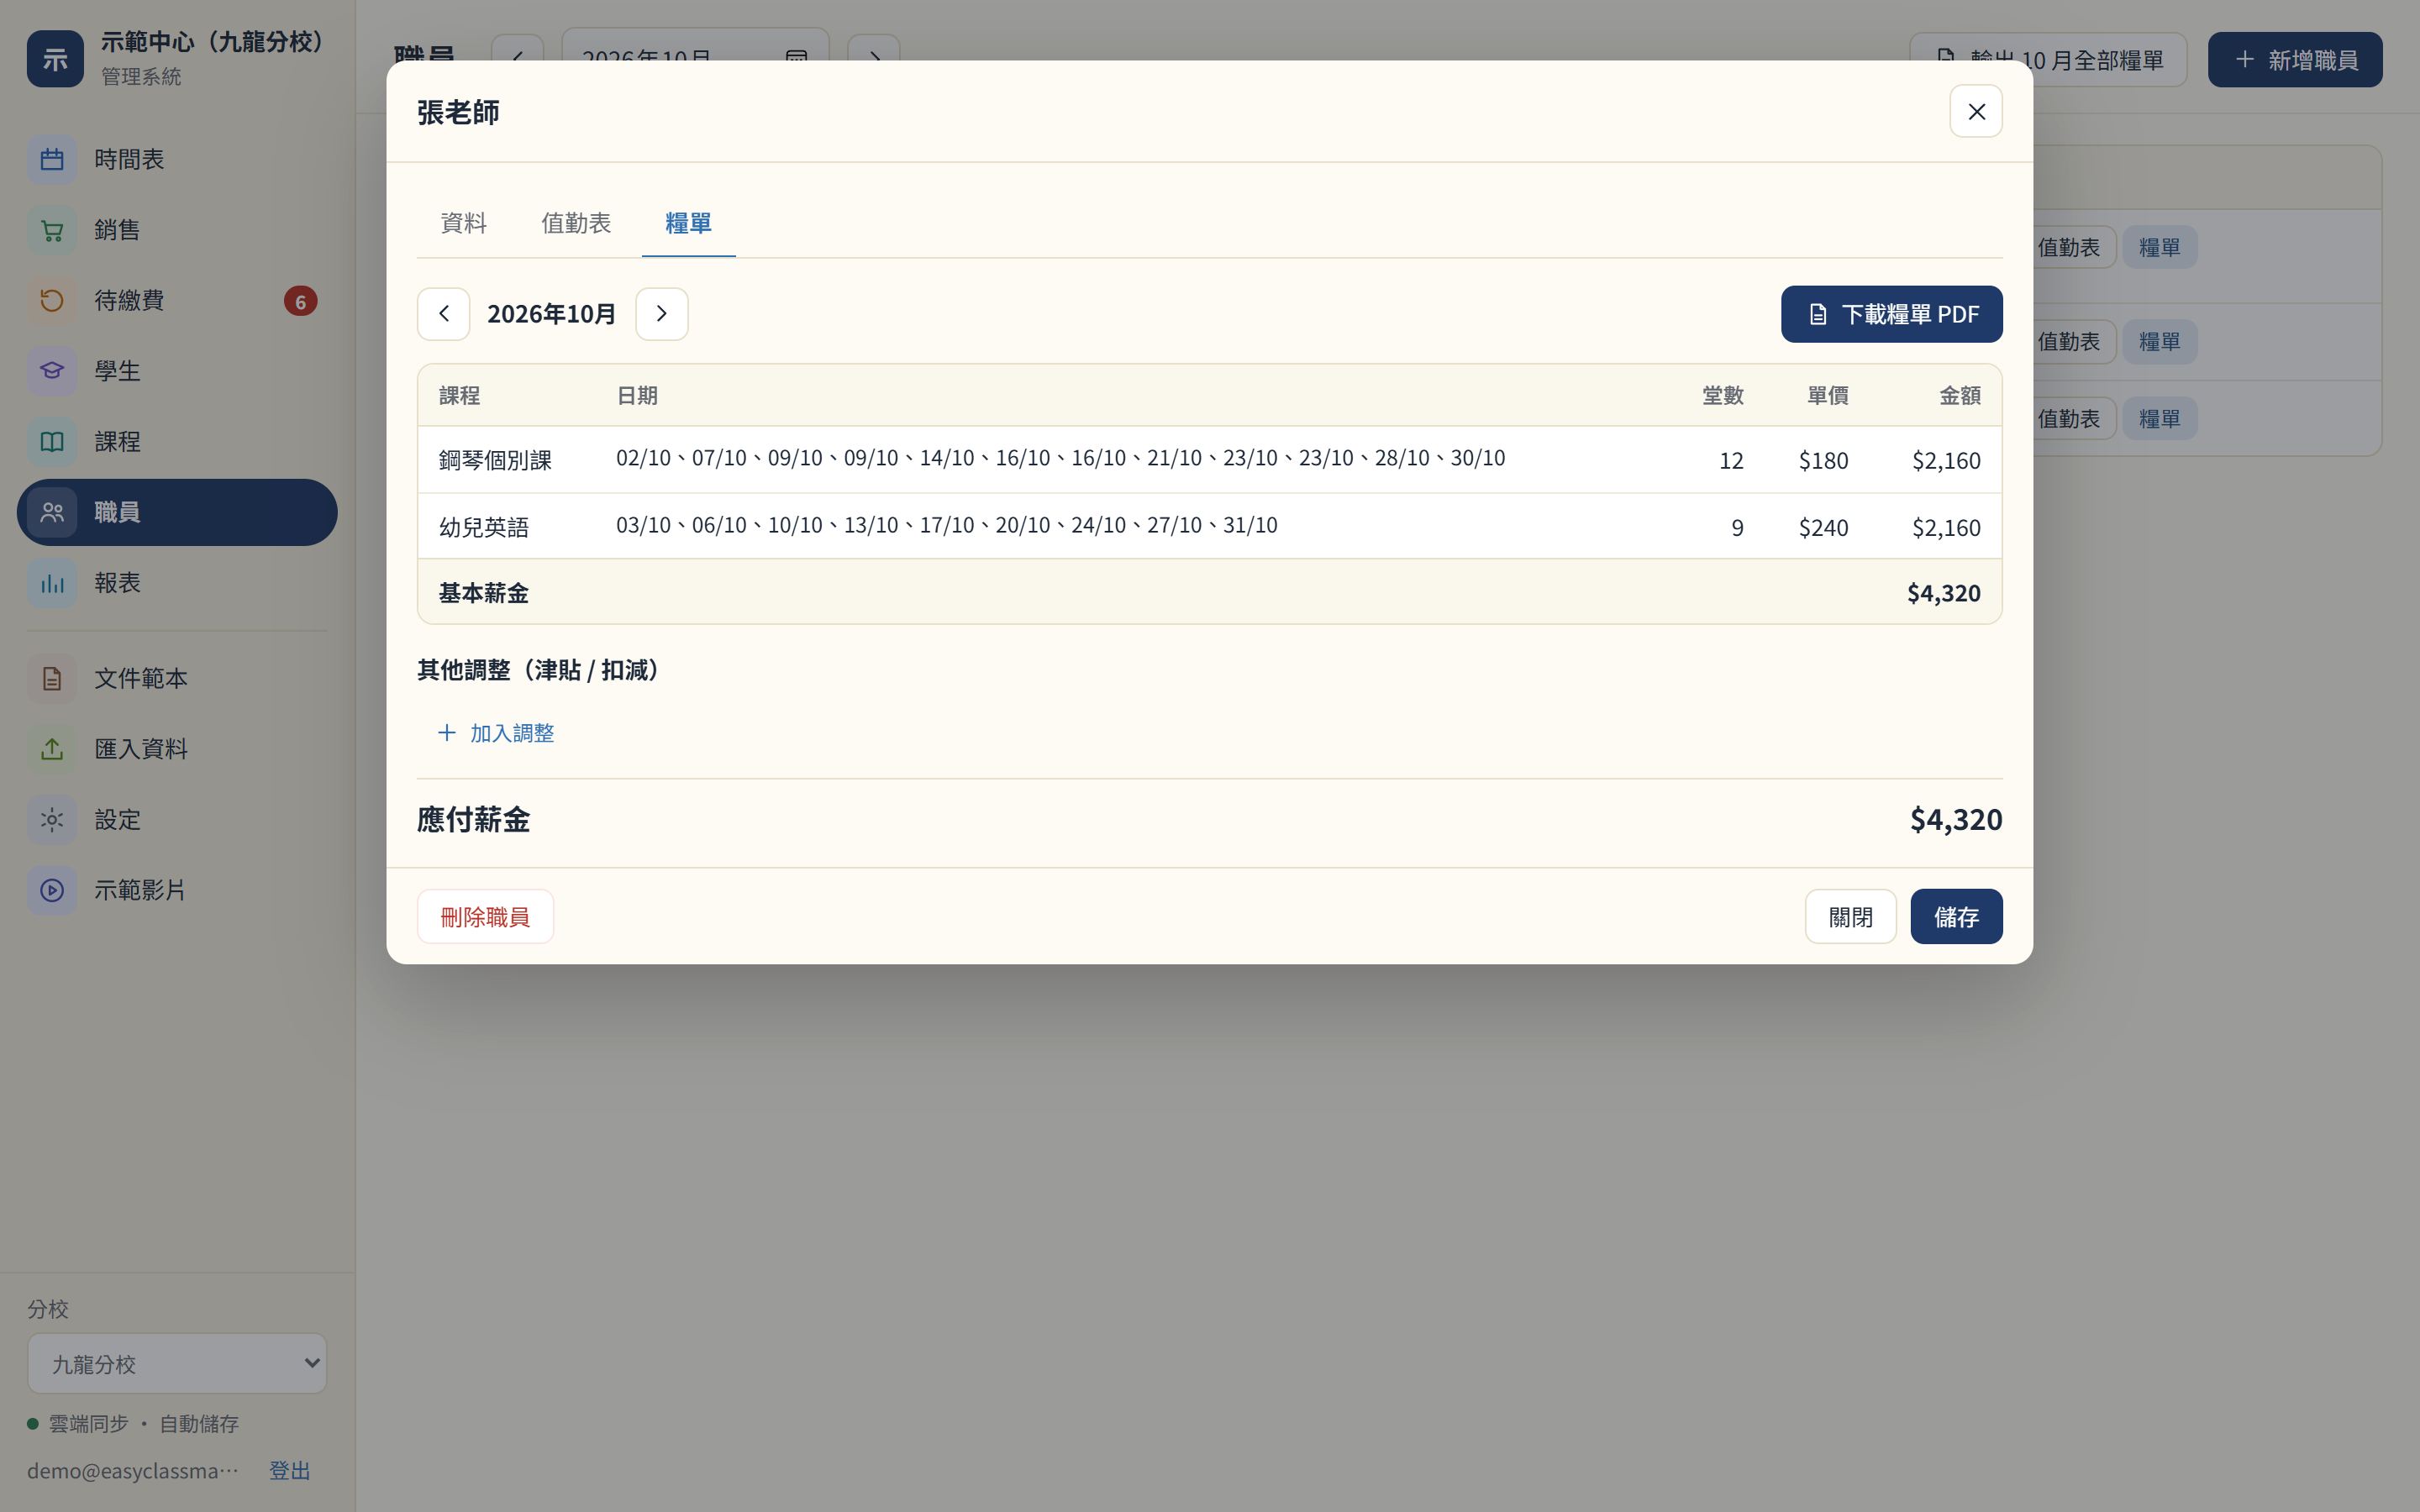Click the 刪除職員 button
The image size is (2420, 1512).
pyautogui.click(x=485, y=917)
